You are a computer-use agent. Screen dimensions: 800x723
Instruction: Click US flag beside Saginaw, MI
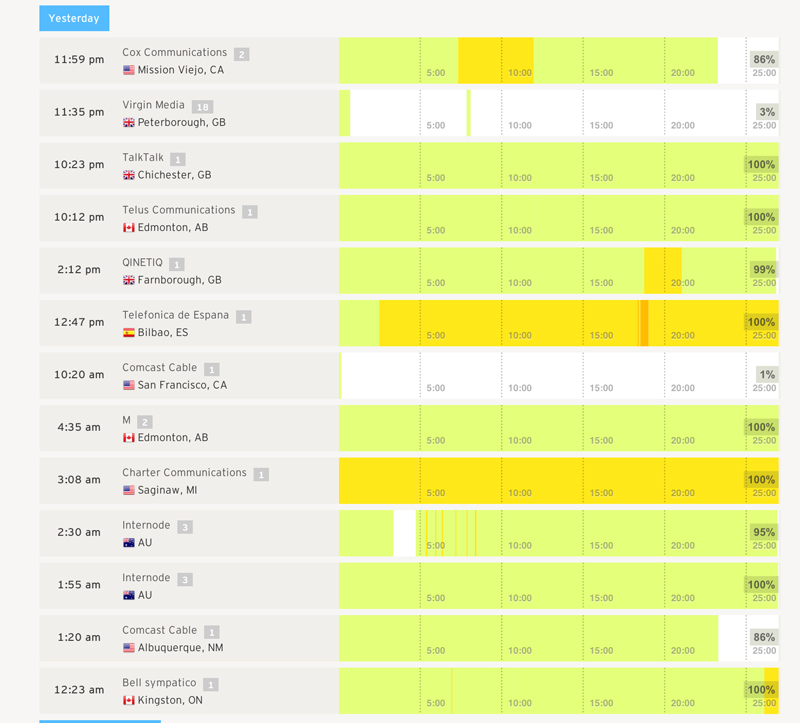[x=129, y=490]
